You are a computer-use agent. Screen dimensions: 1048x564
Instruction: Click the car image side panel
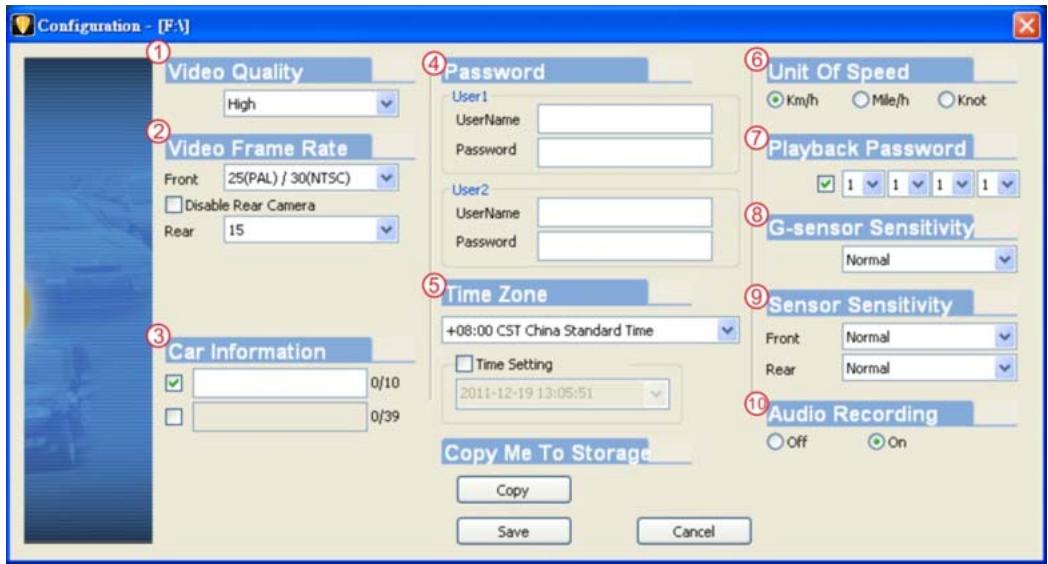point(88,301)
